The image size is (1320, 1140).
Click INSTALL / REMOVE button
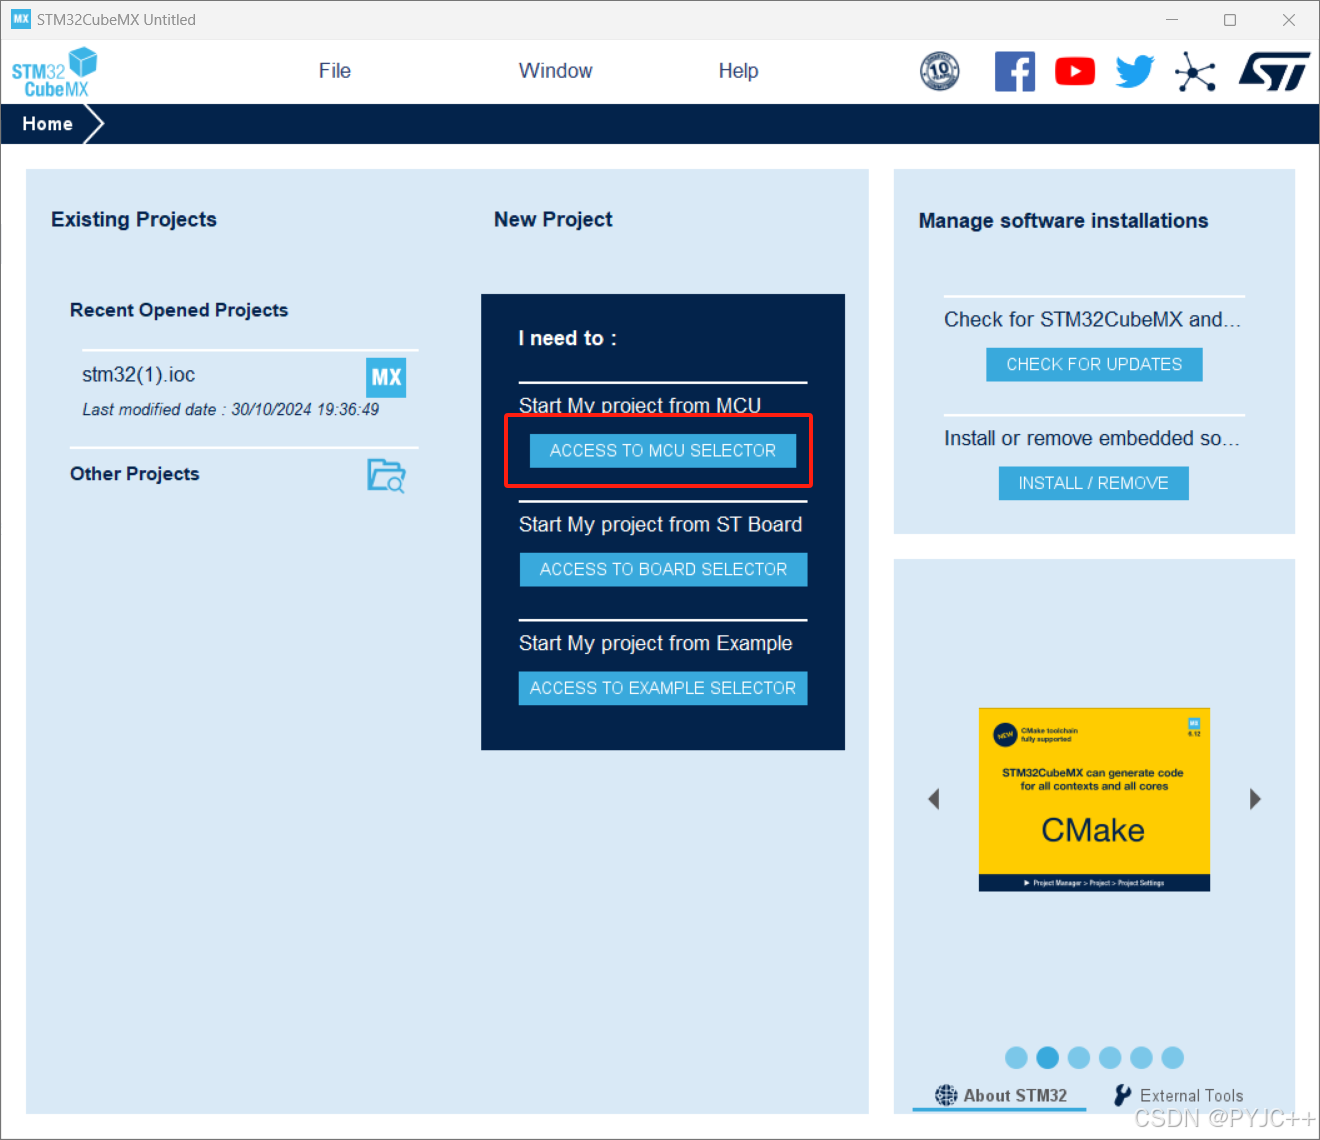click(1094, 483)
